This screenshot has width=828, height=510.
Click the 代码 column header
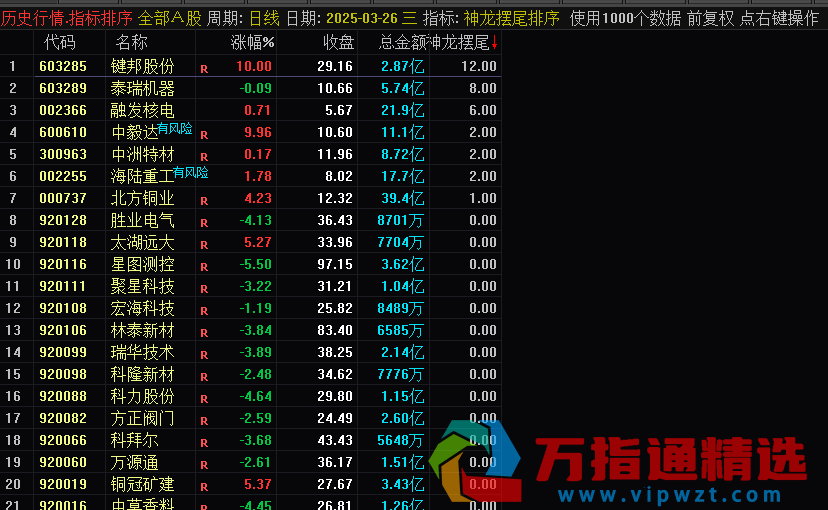coord(60,43)
